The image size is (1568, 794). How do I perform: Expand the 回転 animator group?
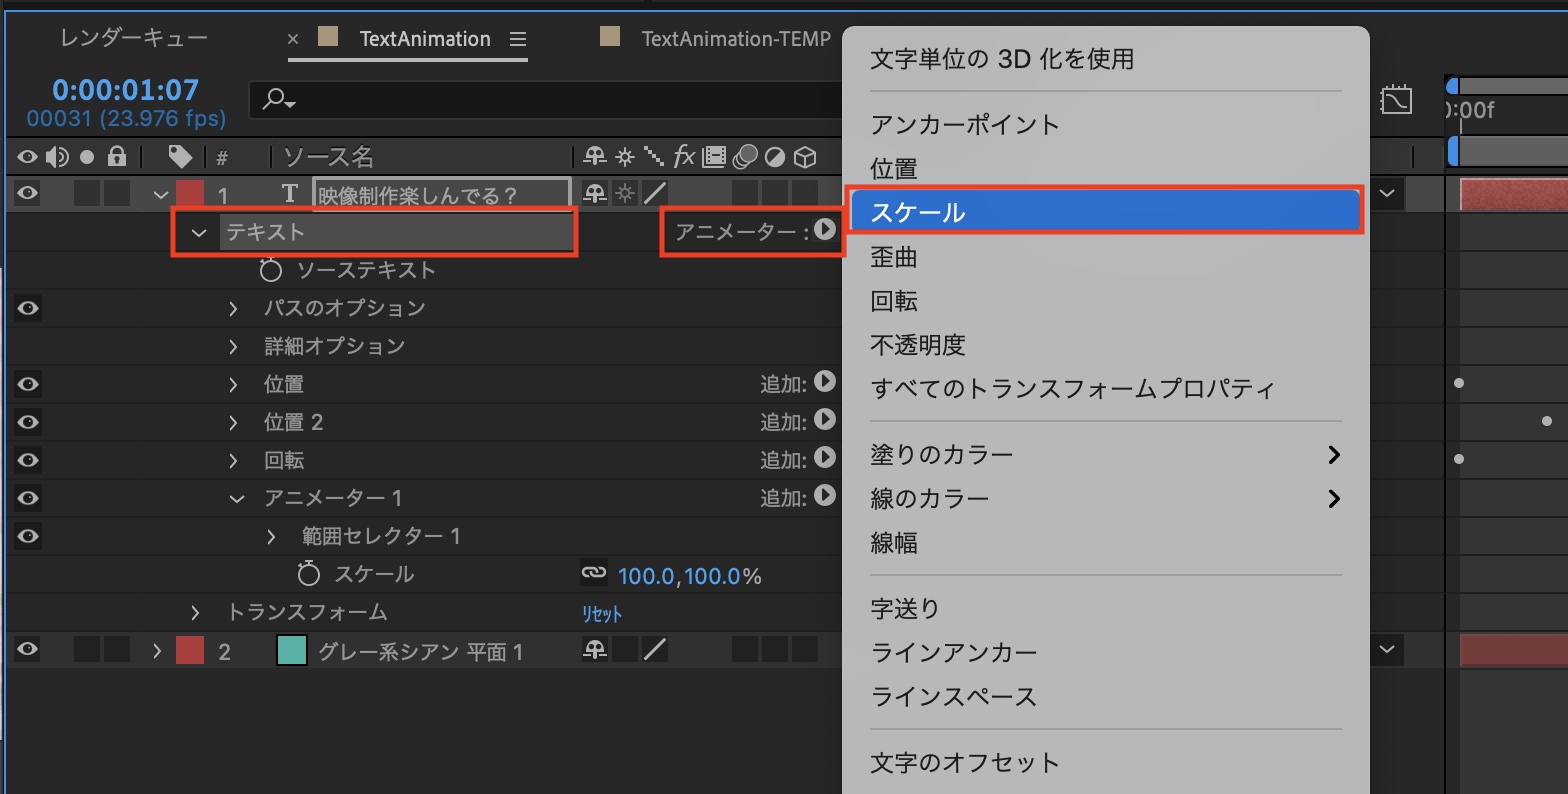click(x=234, y=460)
